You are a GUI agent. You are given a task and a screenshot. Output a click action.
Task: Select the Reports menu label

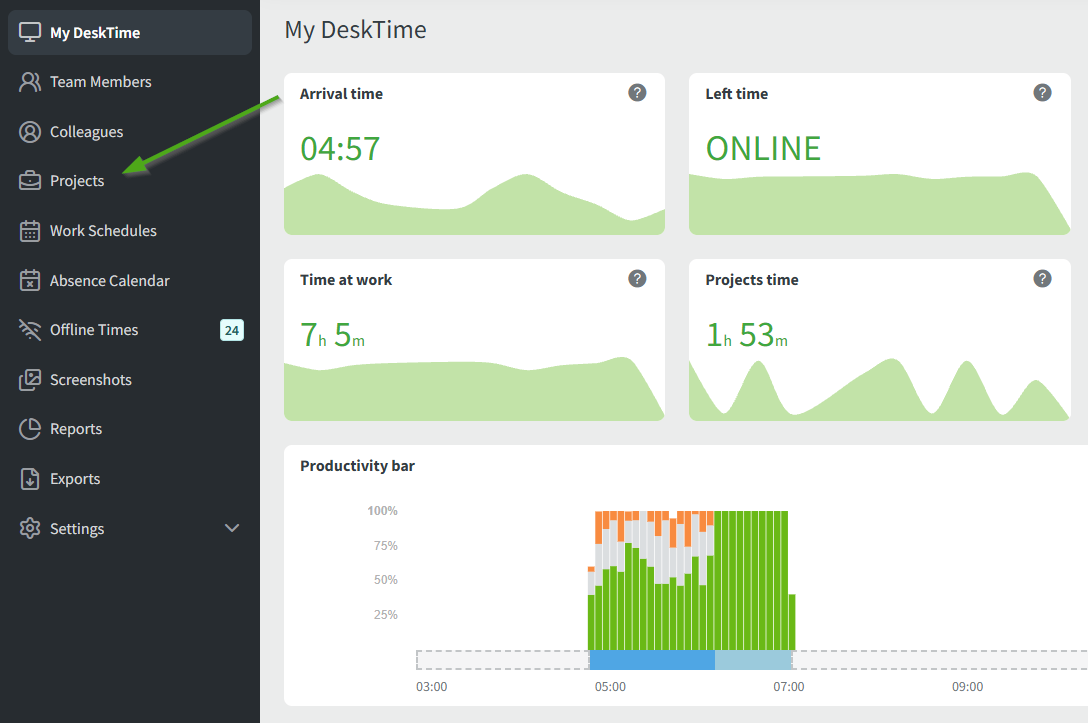coord(76,429)
